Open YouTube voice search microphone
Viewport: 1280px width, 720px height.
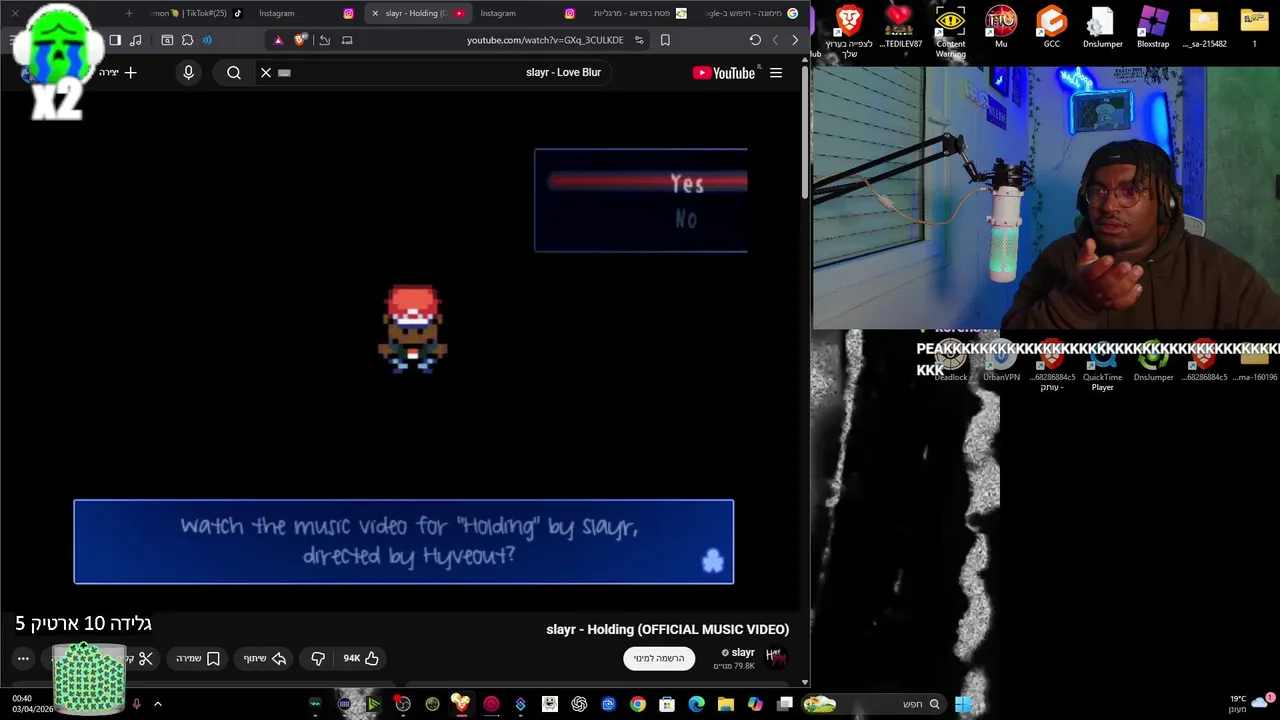tap(188, 72)
